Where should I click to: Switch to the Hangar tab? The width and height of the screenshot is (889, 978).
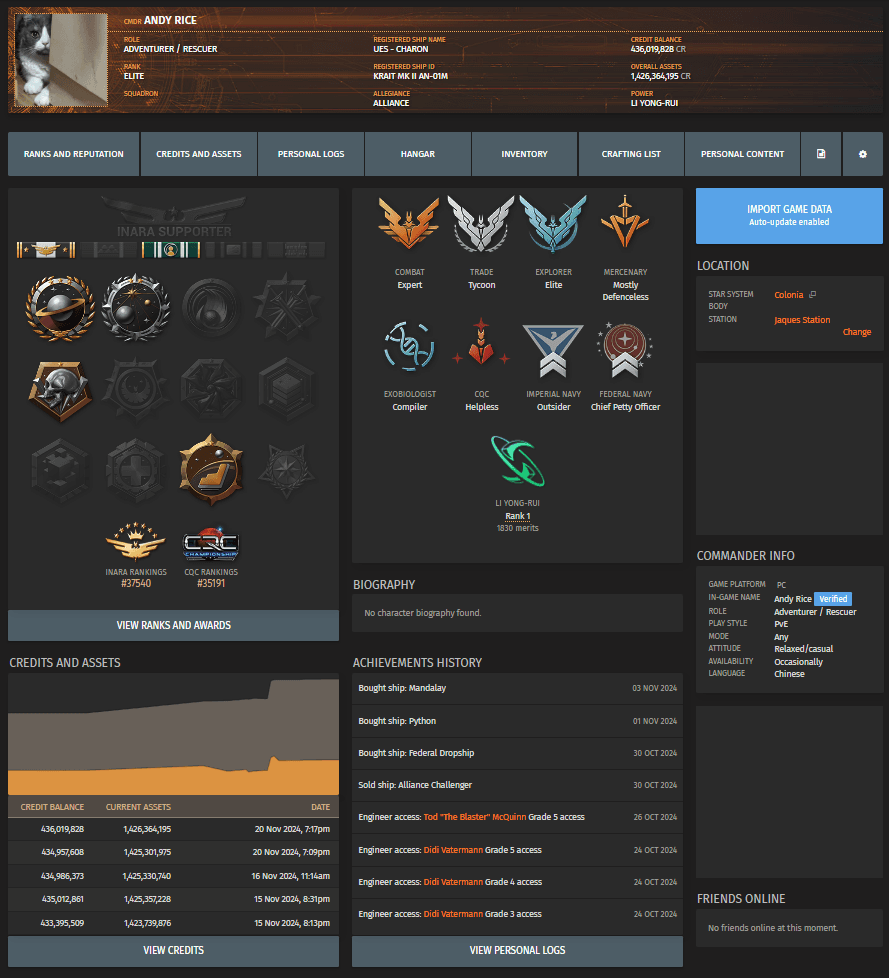[417, 154]
